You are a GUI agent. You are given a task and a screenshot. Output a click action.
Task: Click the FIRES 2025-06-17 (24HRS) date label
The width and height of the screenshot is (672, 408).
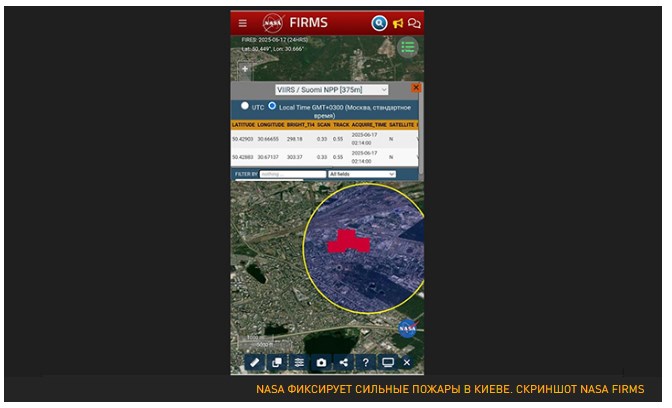(275, 40)
